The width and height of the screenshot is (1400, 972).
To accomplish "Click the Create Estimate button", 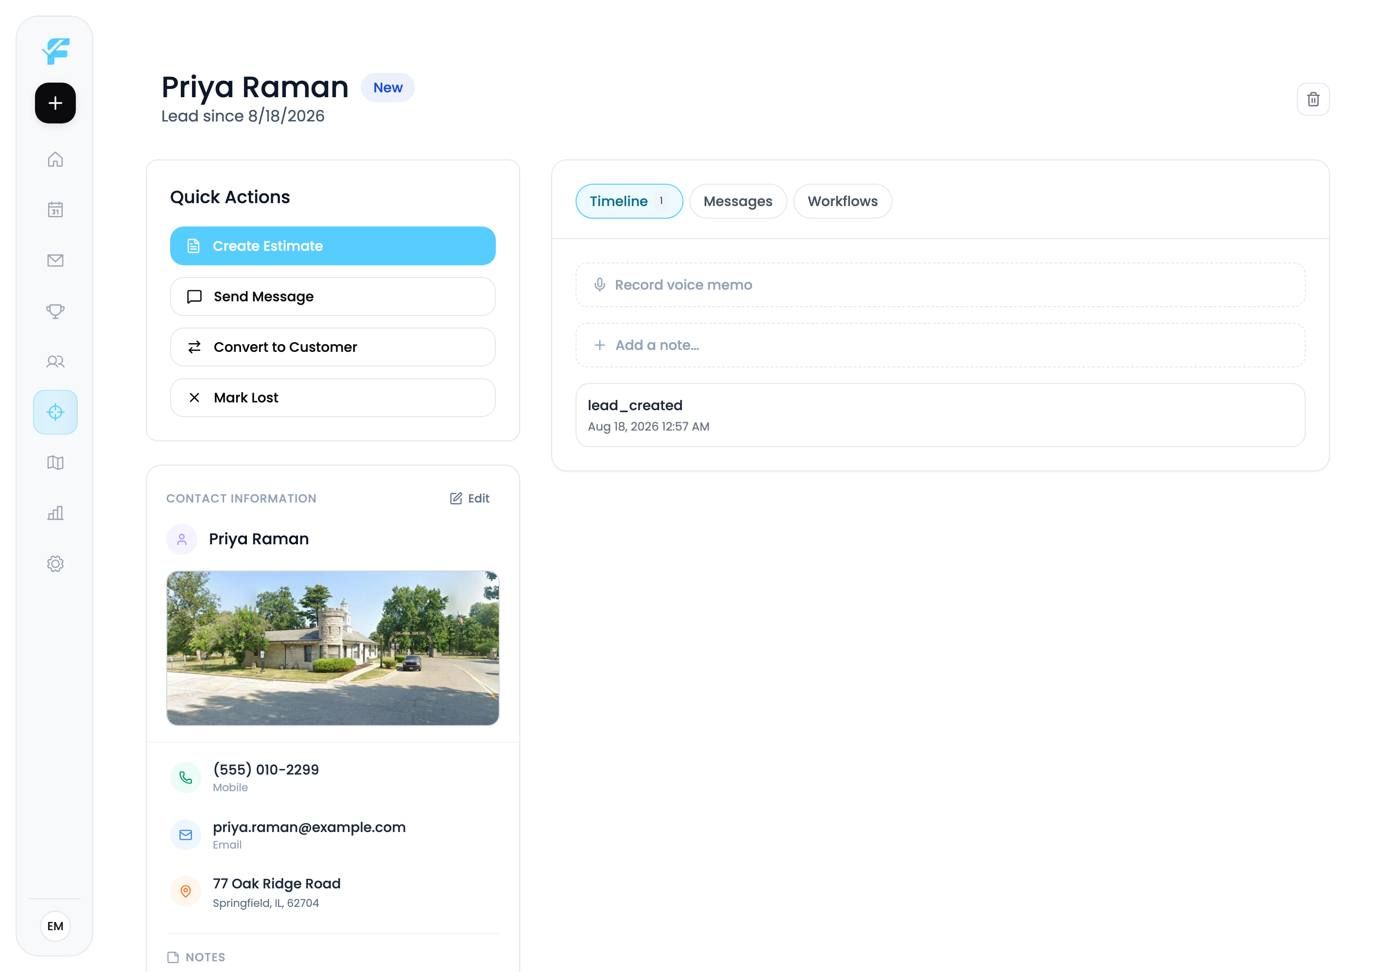I will (x=333, y=246).
